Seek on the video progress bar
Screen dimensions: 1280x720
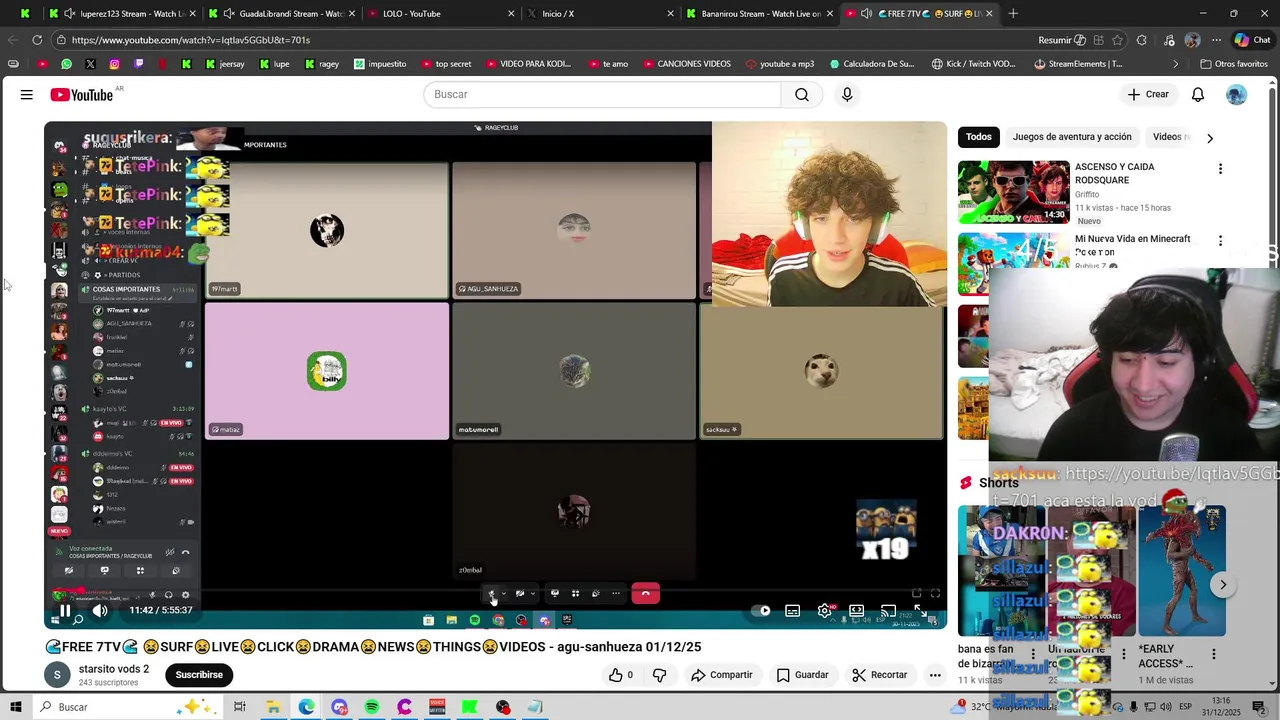point(495,590)
